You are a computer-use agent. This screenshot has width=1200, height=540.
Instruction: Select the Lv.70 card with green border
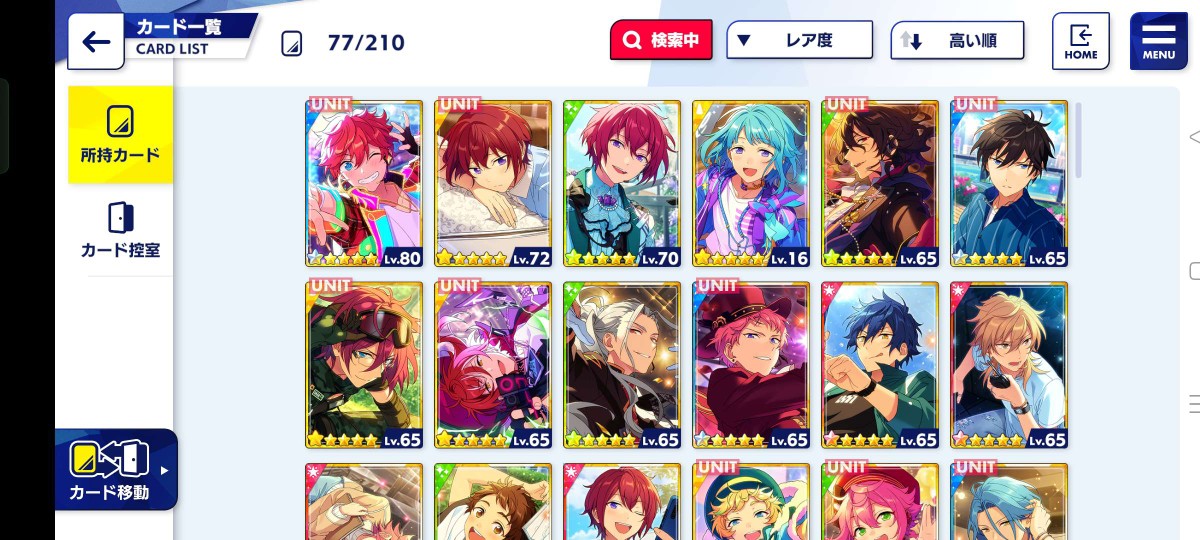pyautogui.click(x=622, y=184)
